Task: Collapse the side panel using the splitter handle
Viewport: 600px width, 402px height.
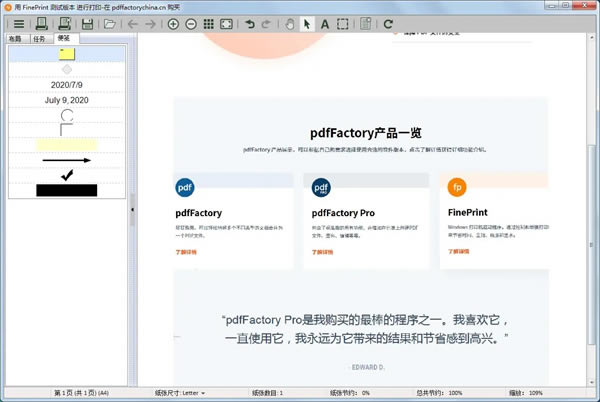Action: point(132,209)
